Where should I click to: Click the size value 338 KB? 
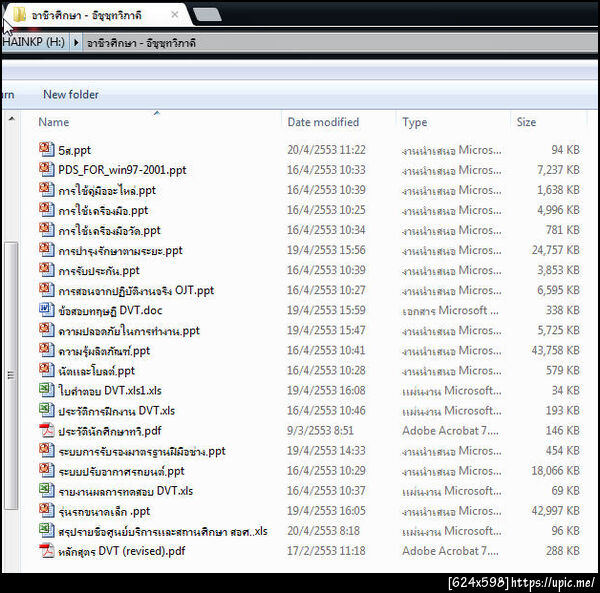562,310
